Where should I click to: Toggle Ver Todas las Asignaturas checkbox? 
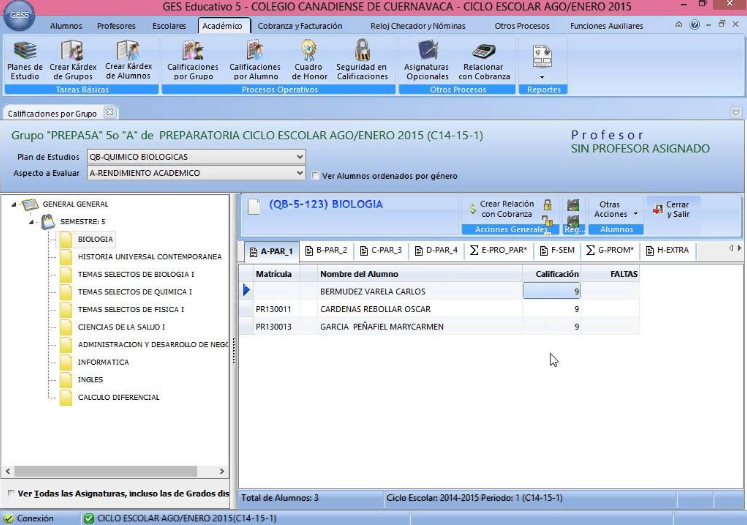click(x=10, y=493)
